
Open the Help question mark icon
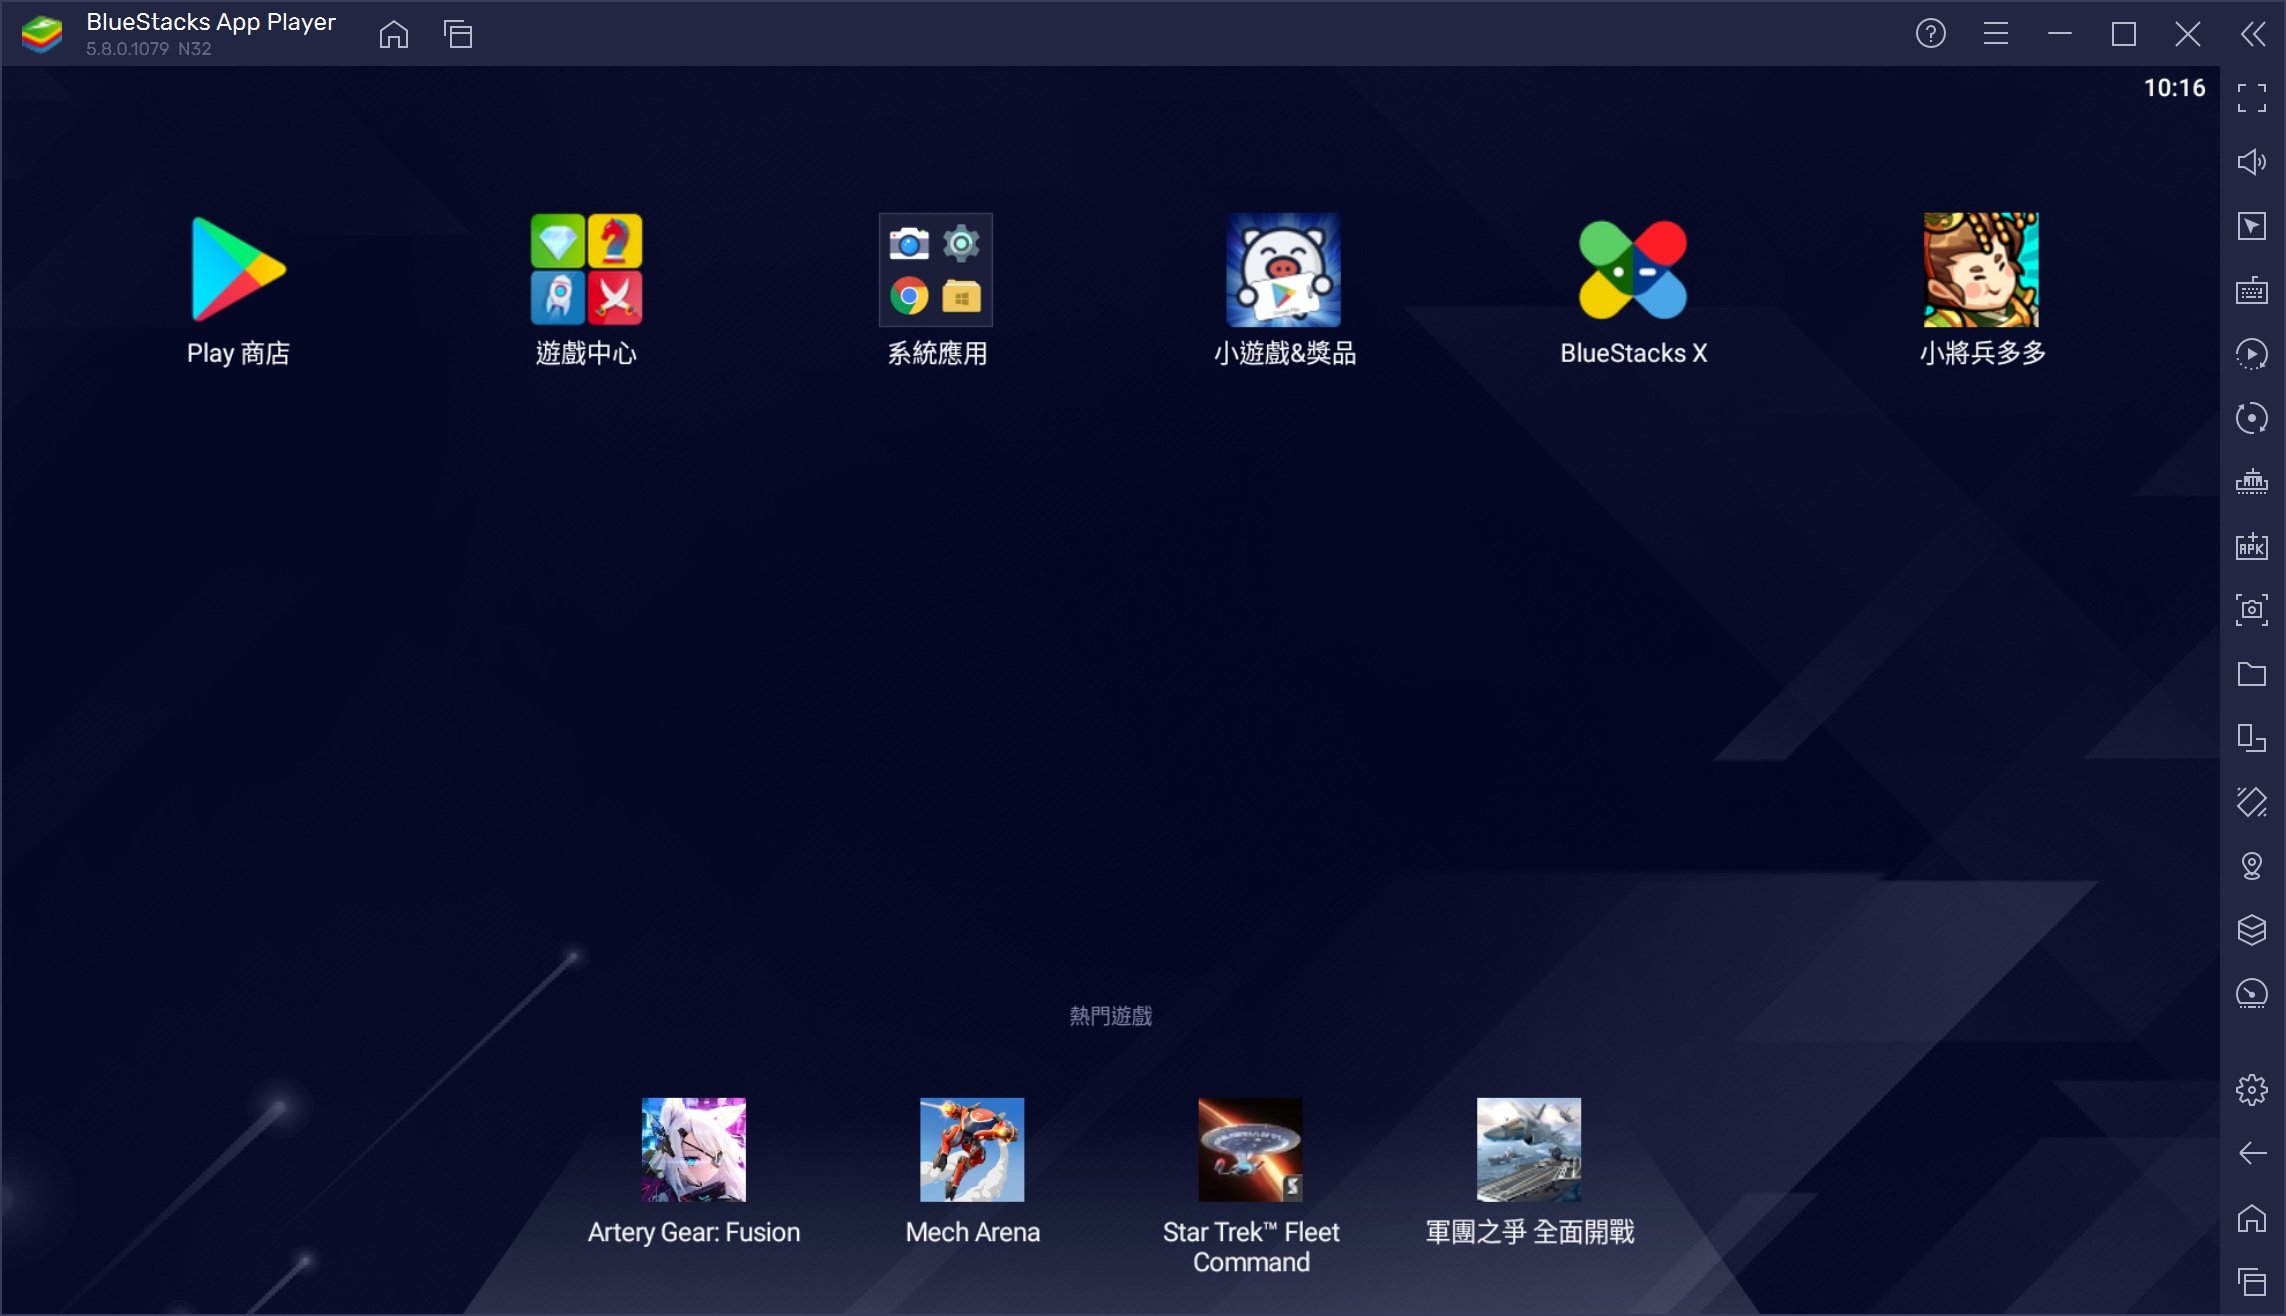(x=1931, y=34)
